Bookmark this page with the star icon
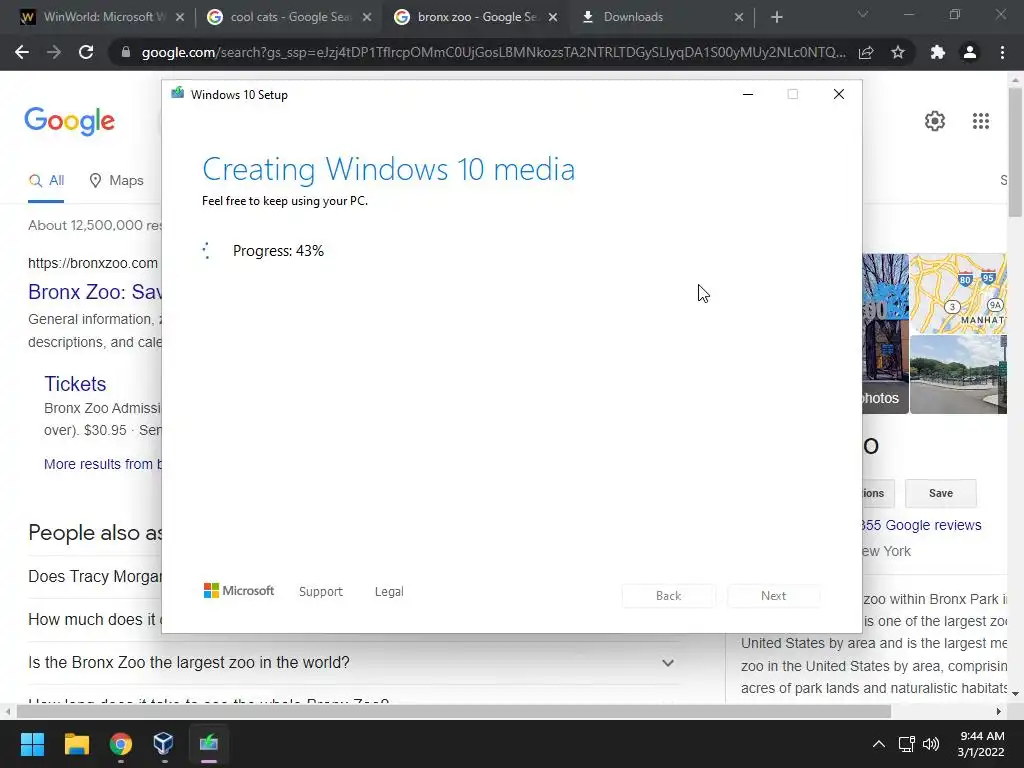1024x768 pixels. point(898,52)
